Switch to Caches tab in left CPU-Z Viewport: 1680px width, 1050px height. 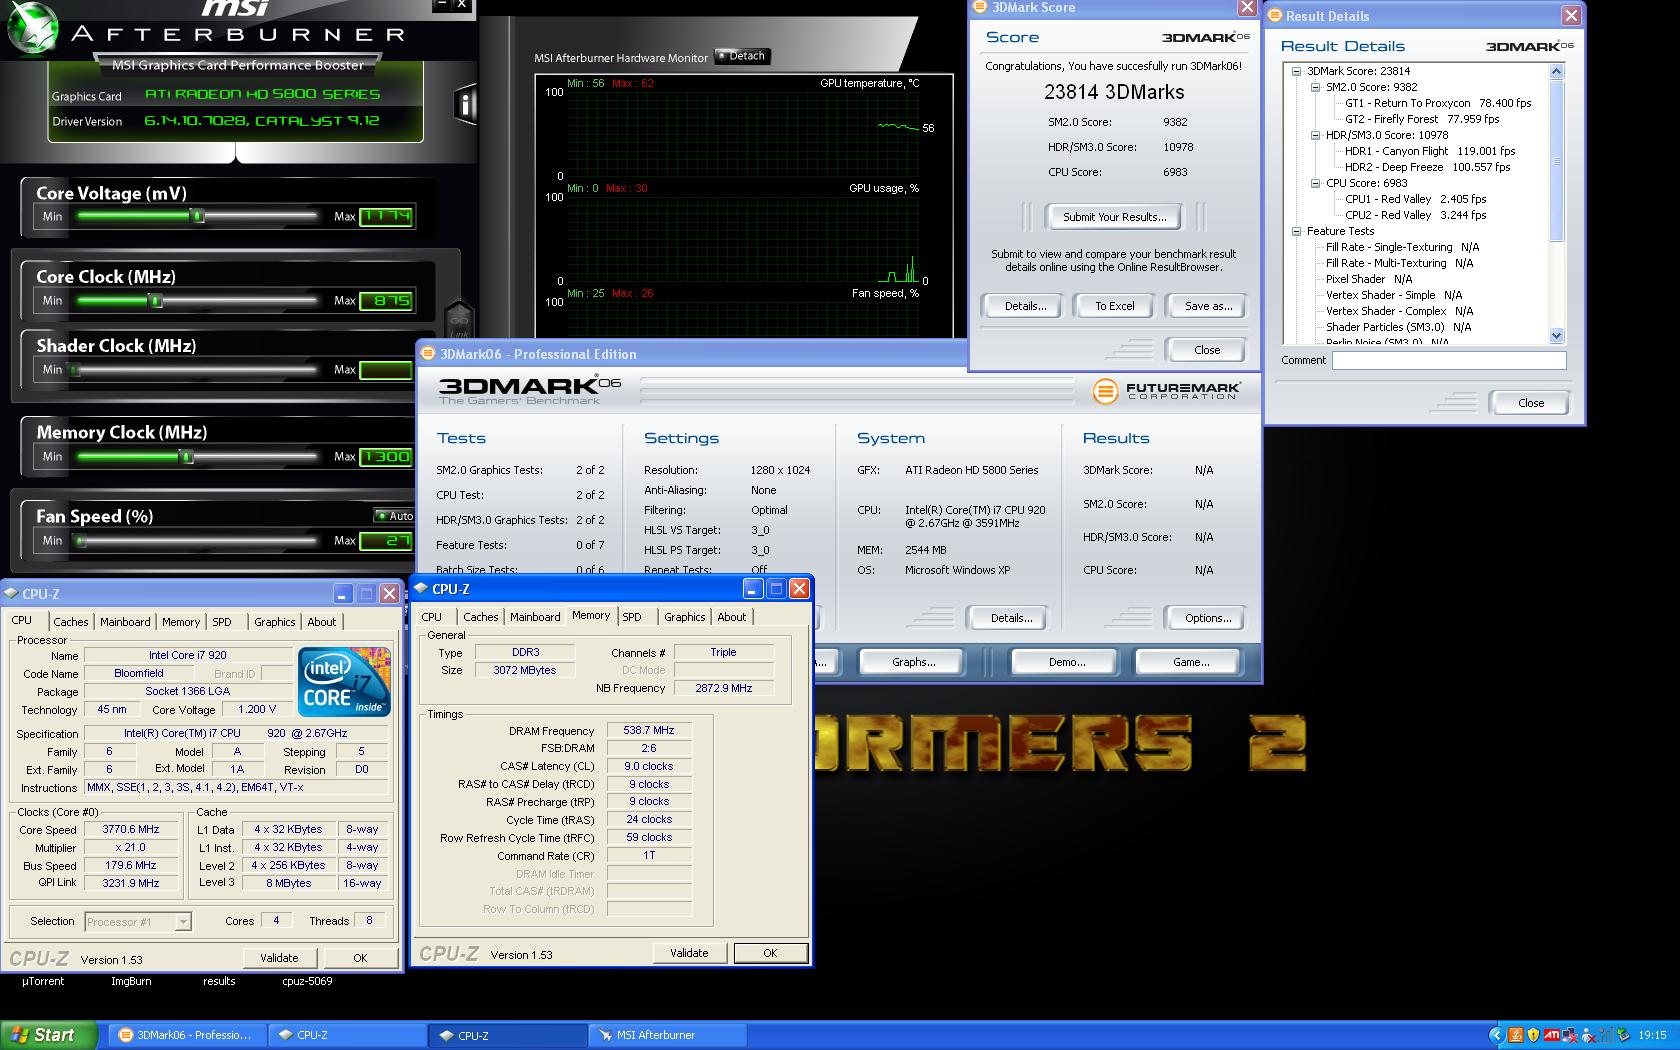70,622
